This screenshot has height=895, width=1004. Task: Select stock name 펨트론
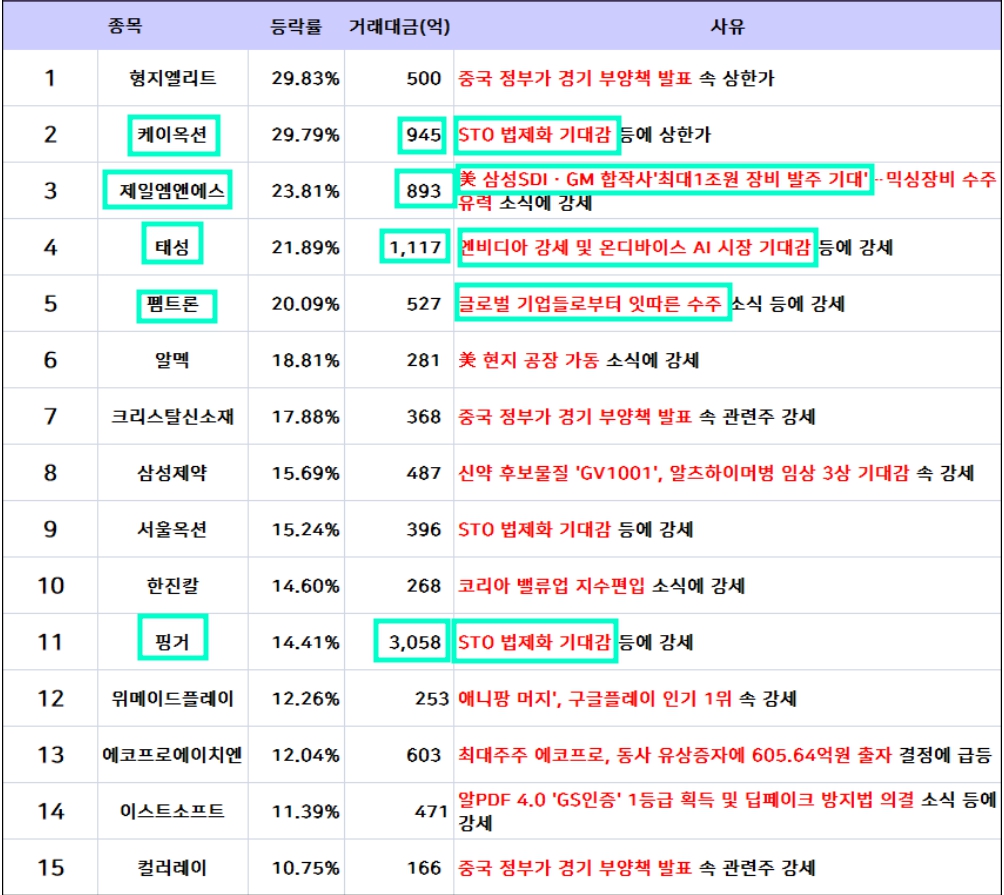[x=173, y=303]
